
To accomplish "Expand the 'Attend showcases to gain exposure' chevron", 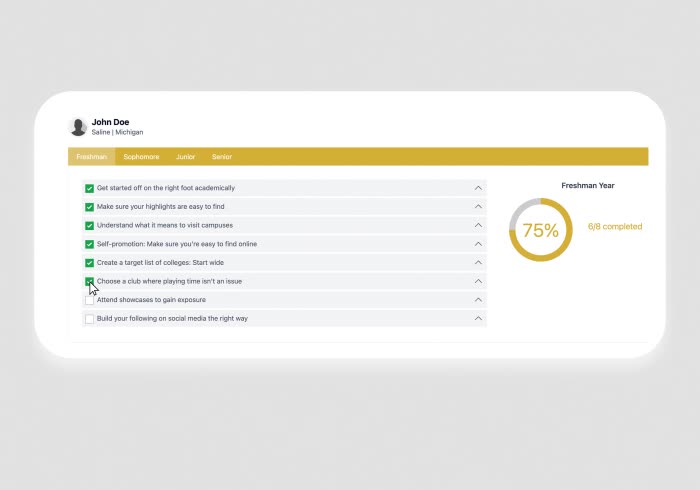I will 478,300.
